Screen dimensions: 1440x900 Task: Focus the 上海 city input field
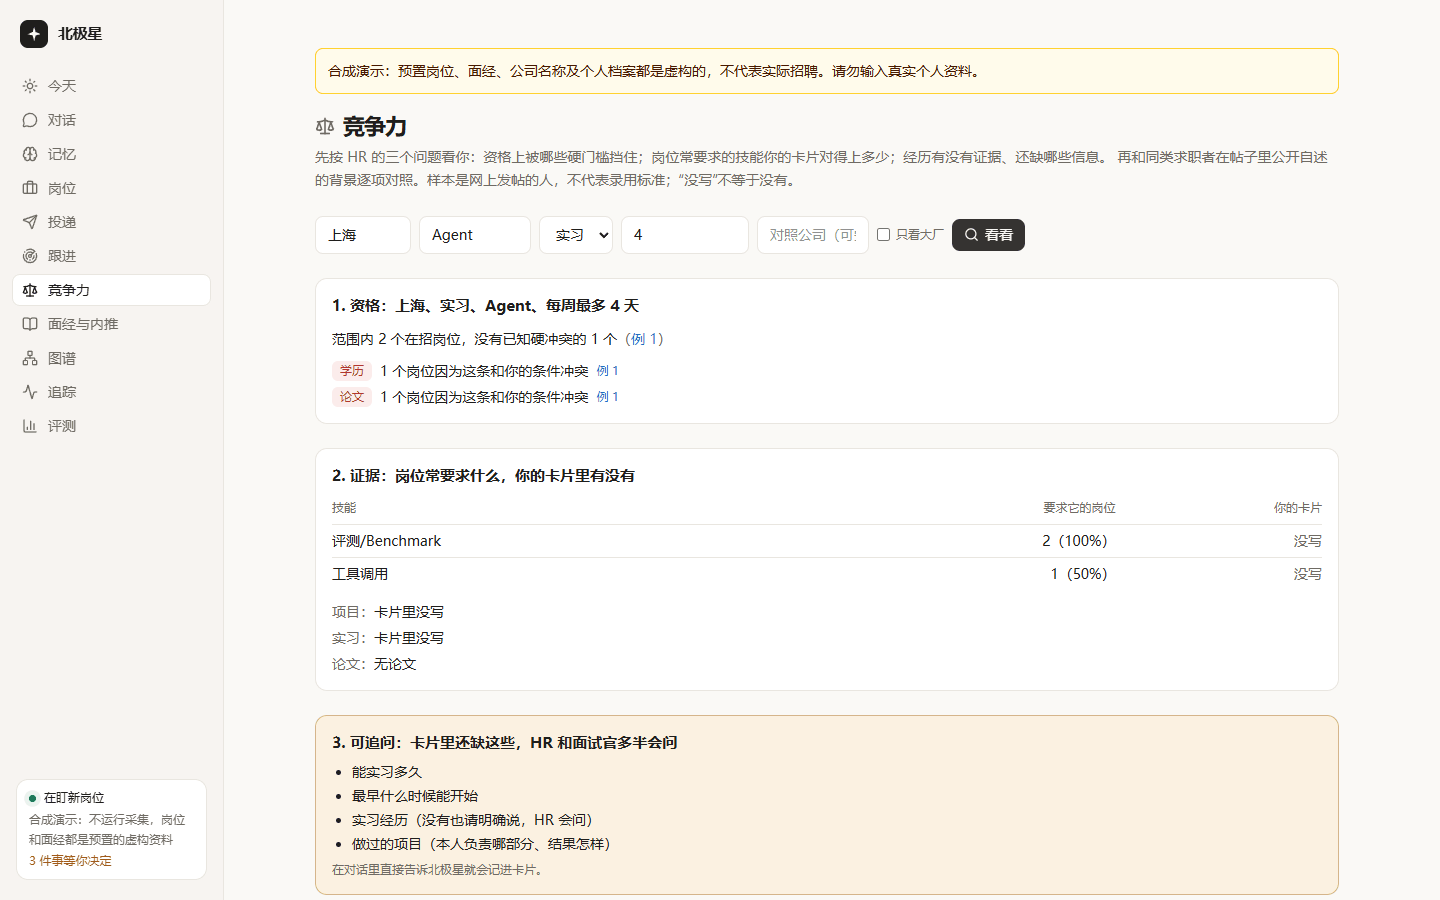[x=363, y=235]
